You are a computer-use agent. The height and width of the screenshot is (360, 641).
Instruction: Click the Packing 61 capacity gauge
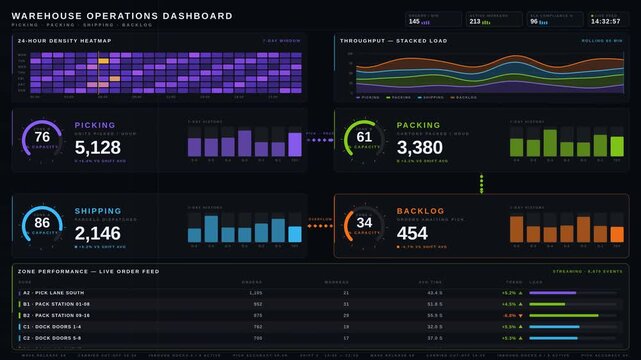point(364,140)
